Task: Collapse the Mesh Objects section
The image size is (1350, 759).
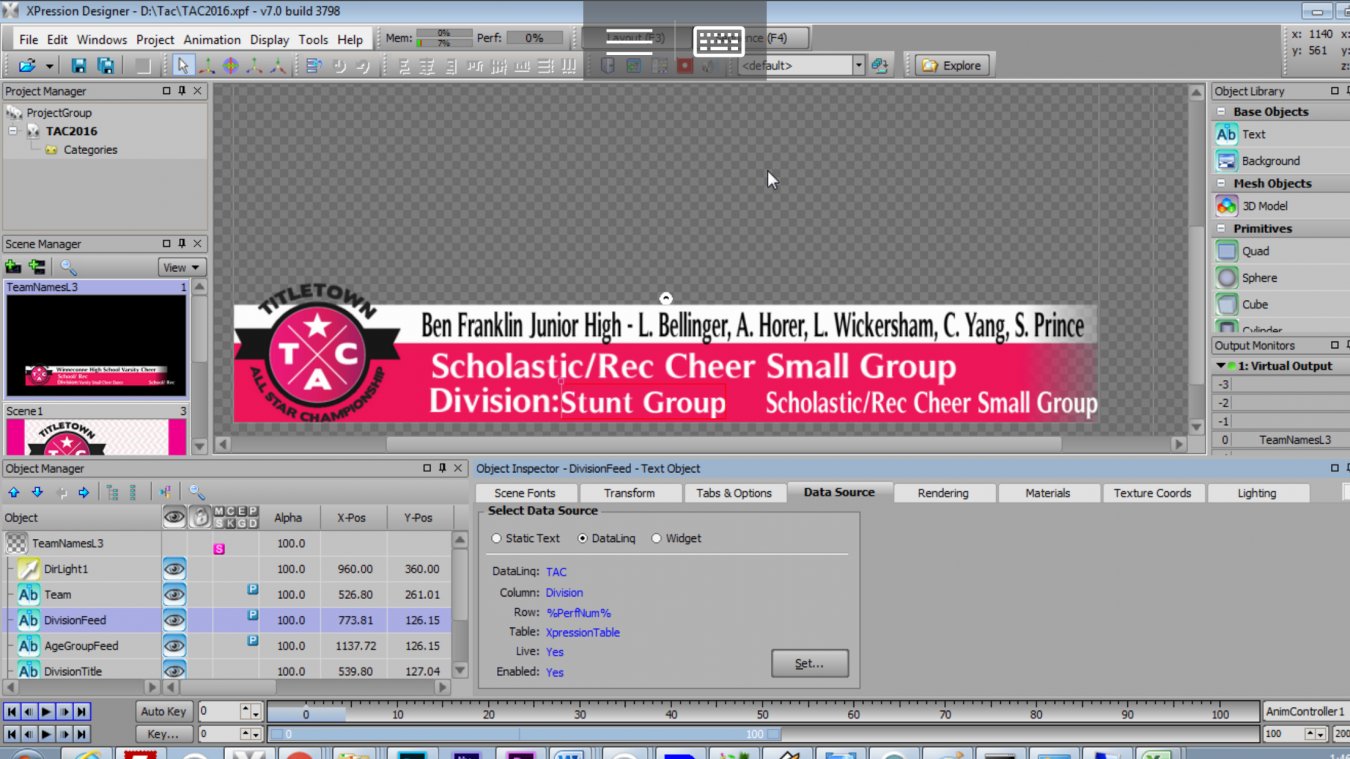Action: click(x=1223, y=184)
